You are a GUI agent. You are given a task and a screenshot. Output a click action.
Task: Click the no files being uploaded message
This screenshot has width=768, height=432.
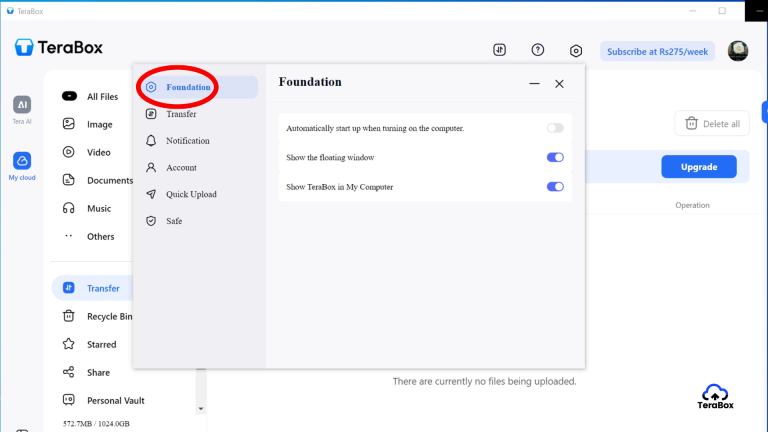pos(484,381)
